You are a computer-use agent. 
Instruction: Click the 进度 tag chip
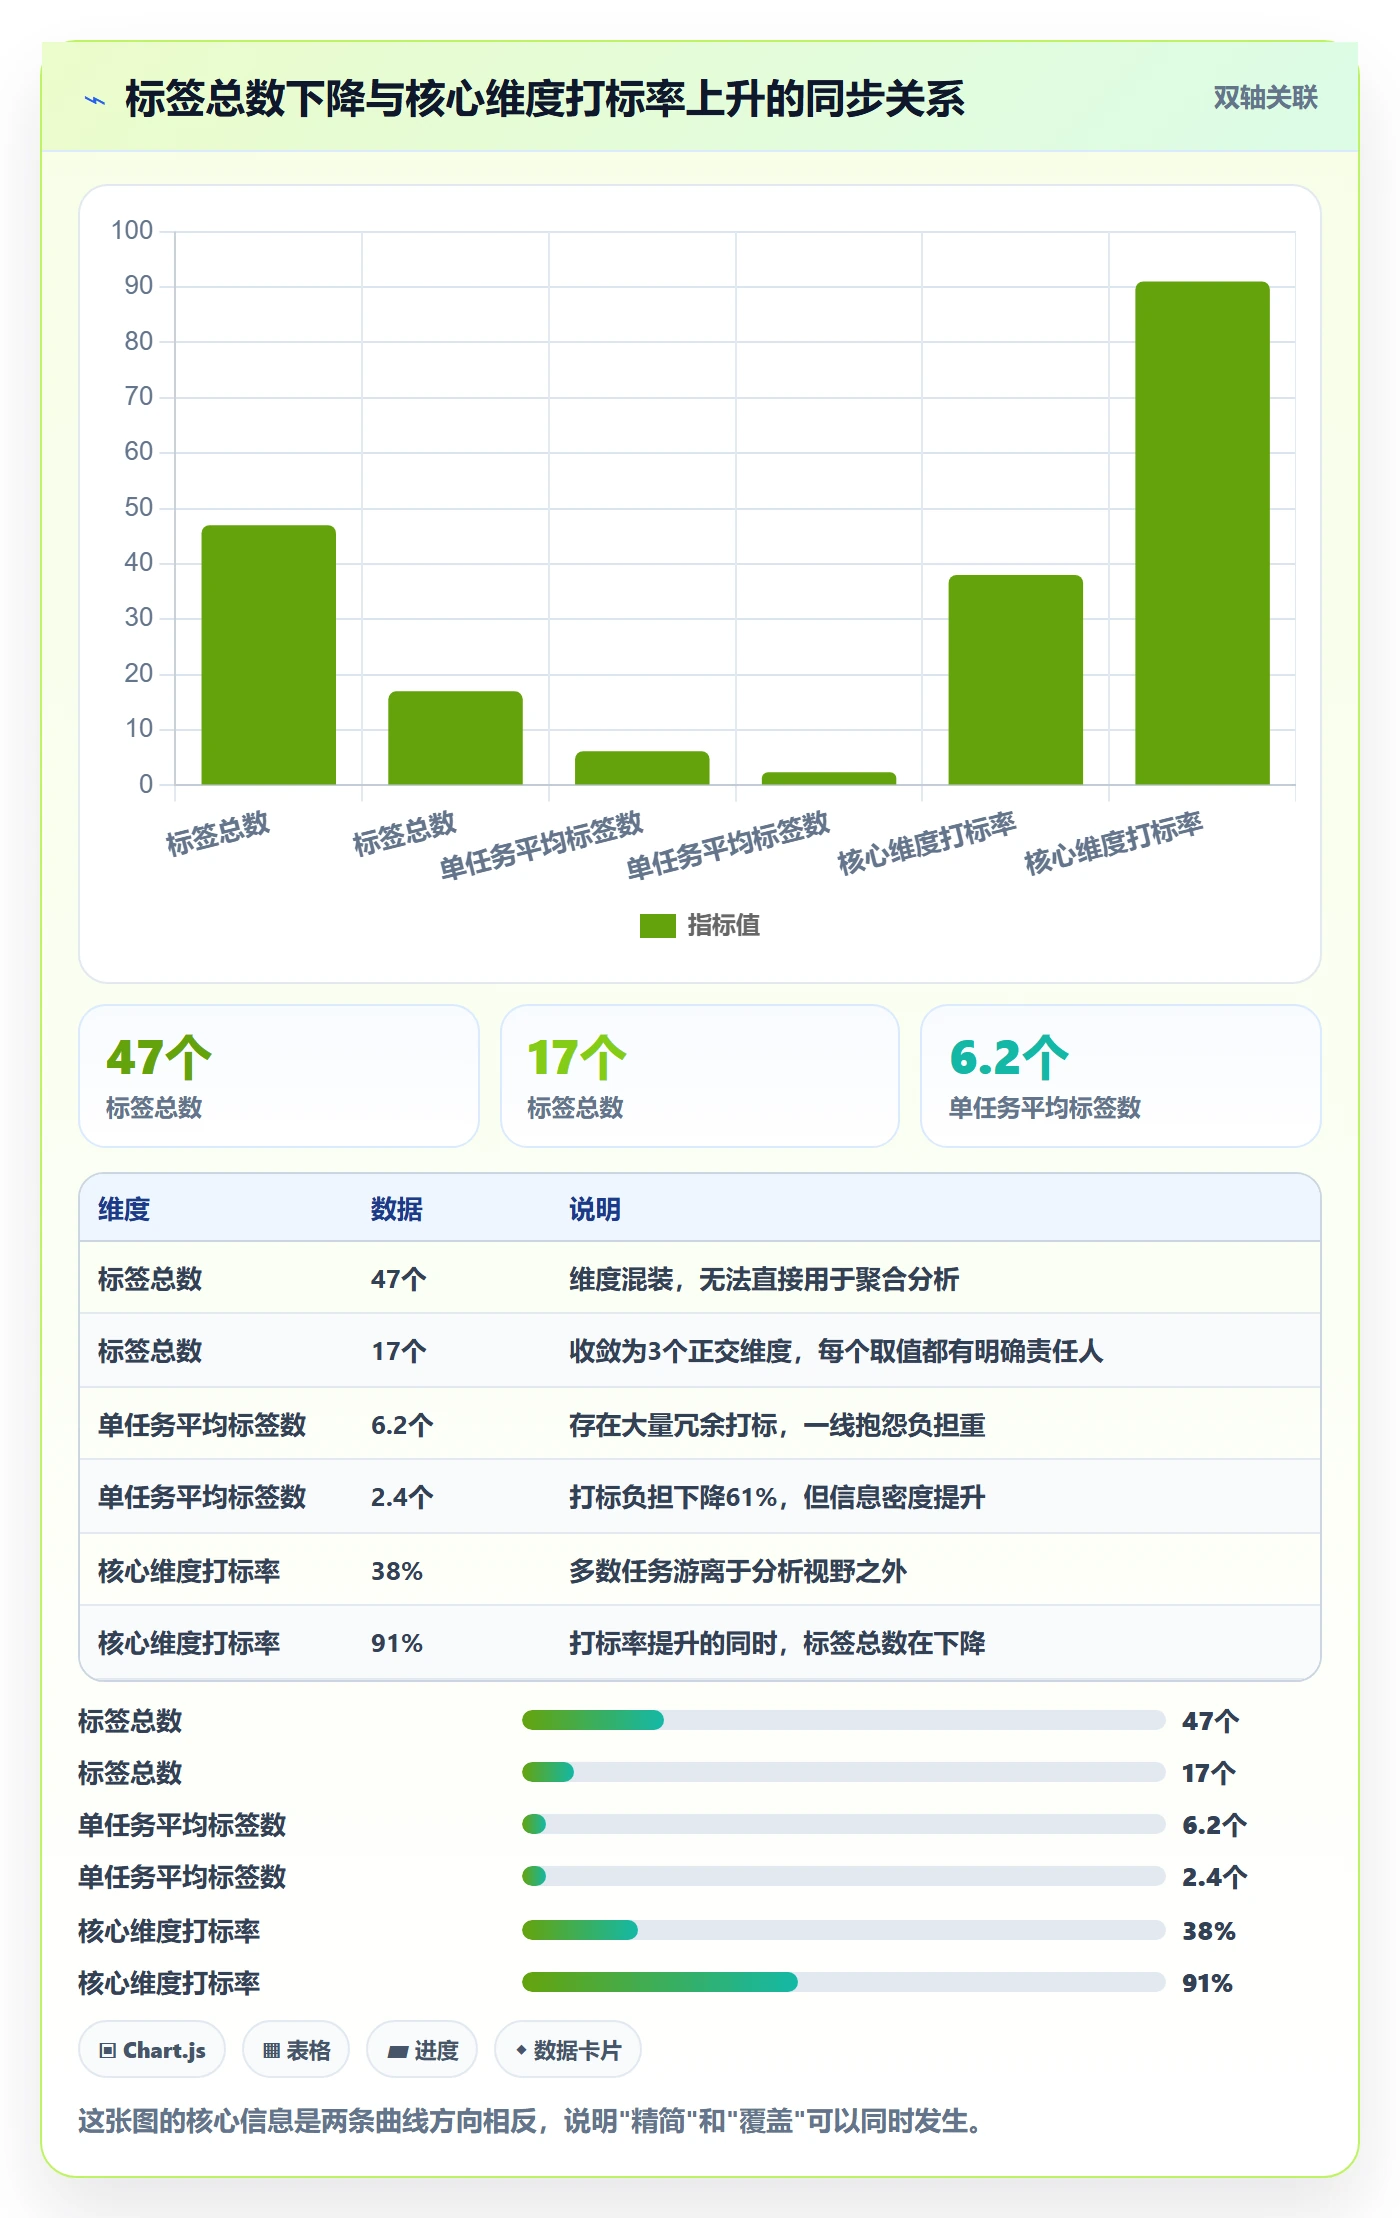pyautogui.click(x=422, y=2050)
